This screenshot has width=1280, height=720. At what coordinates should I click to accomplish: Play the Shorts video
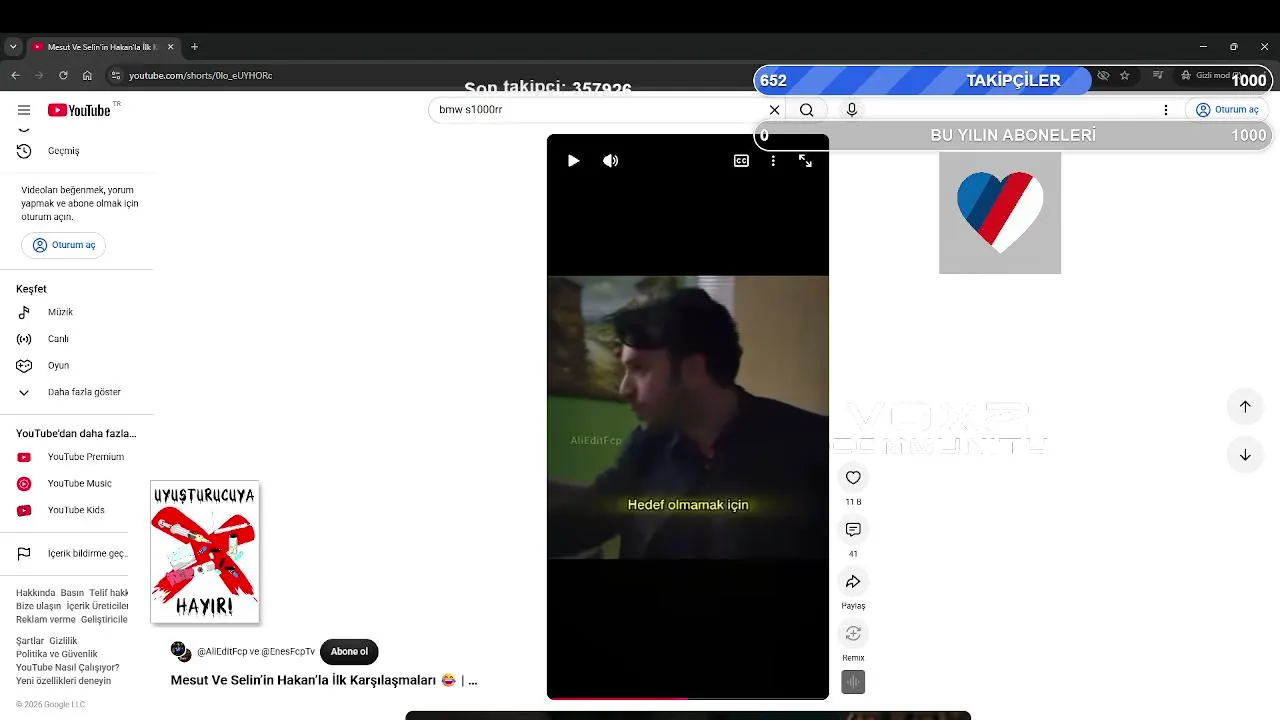(573, 161)
